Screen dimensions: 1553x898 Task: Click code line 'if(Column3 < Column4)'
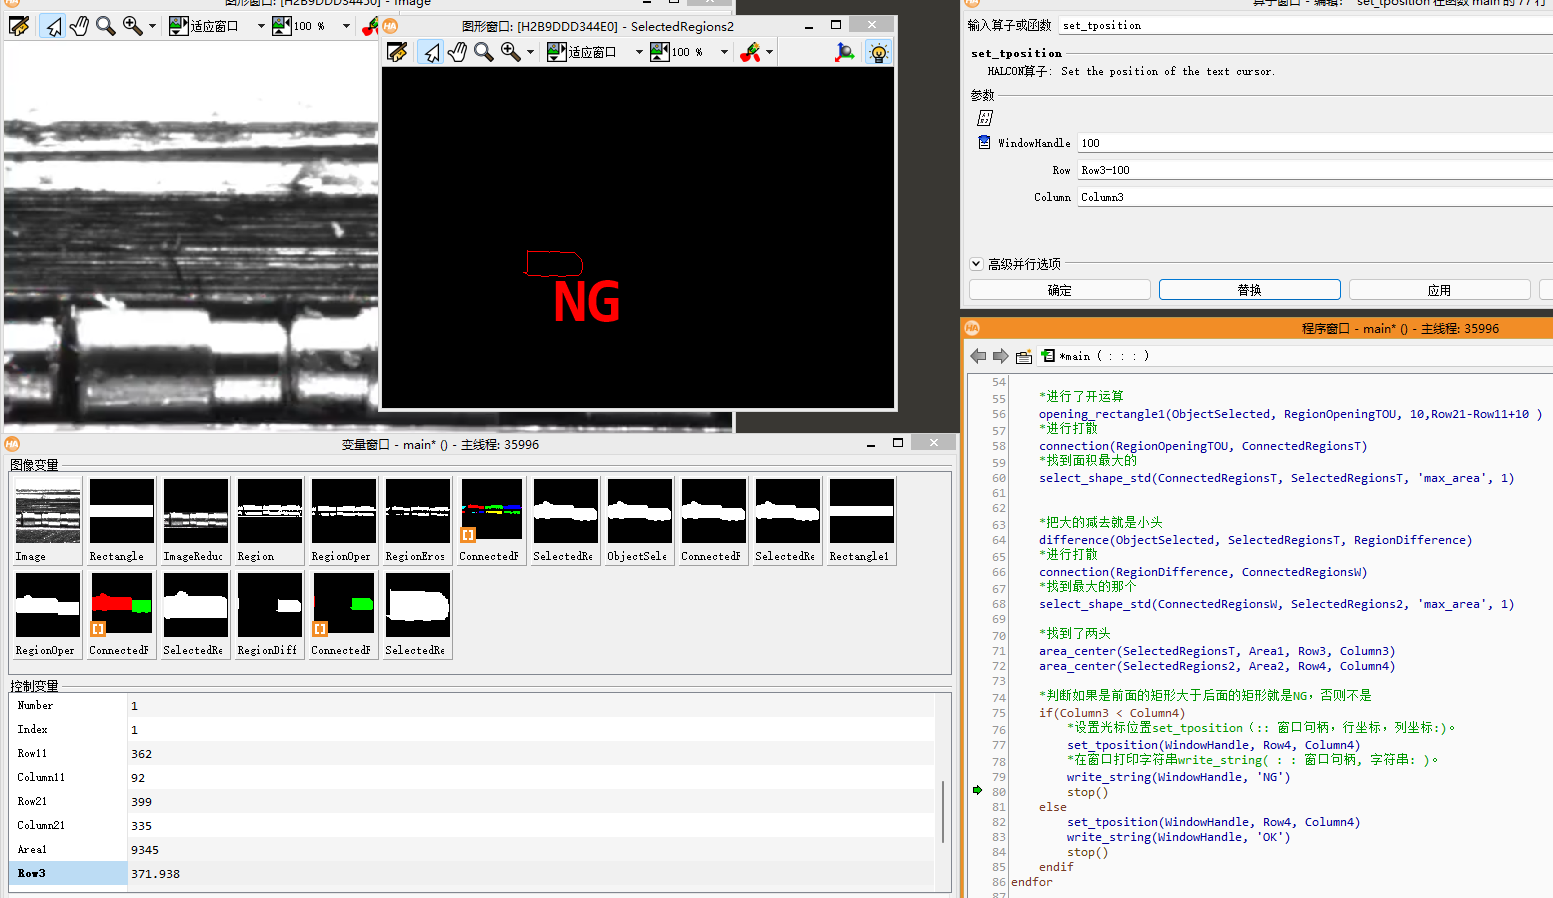click(x=1112, y=713)
